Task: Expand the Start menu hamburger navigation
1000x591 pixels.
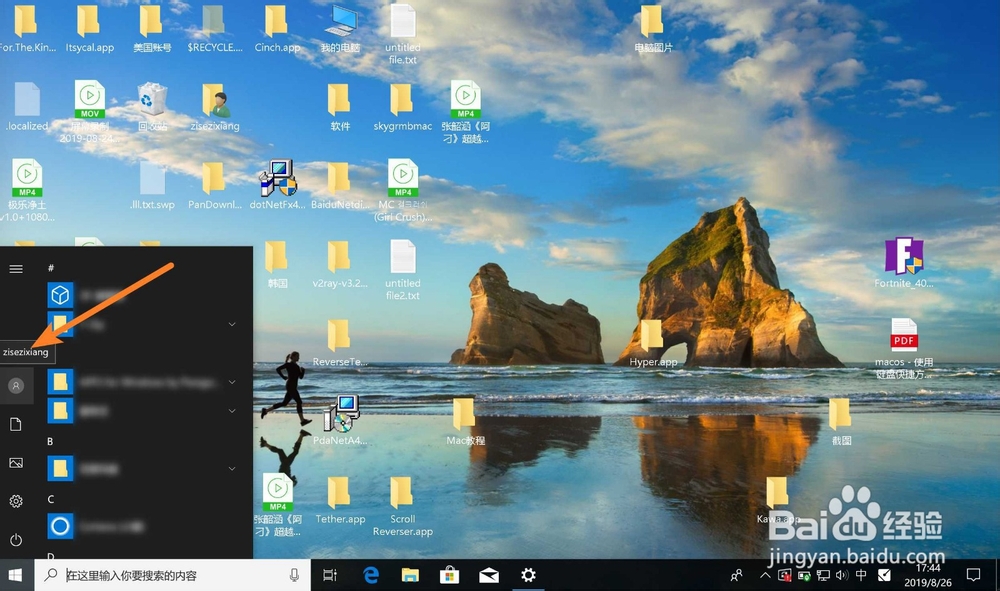Action: (16, 268)
